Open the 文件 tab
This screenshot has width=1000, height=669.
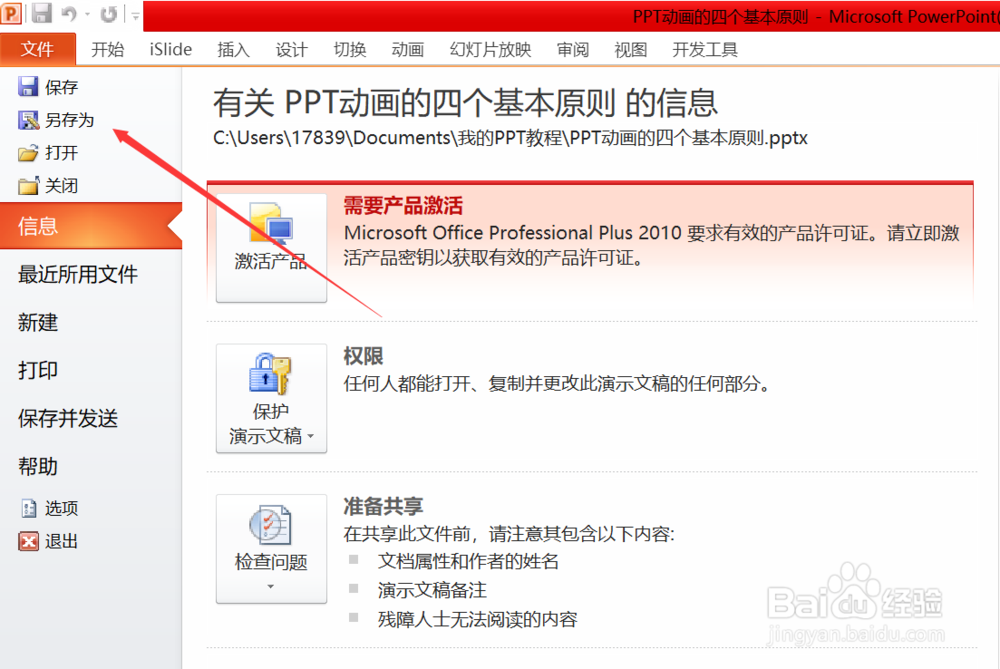click(x=38, y=49)
